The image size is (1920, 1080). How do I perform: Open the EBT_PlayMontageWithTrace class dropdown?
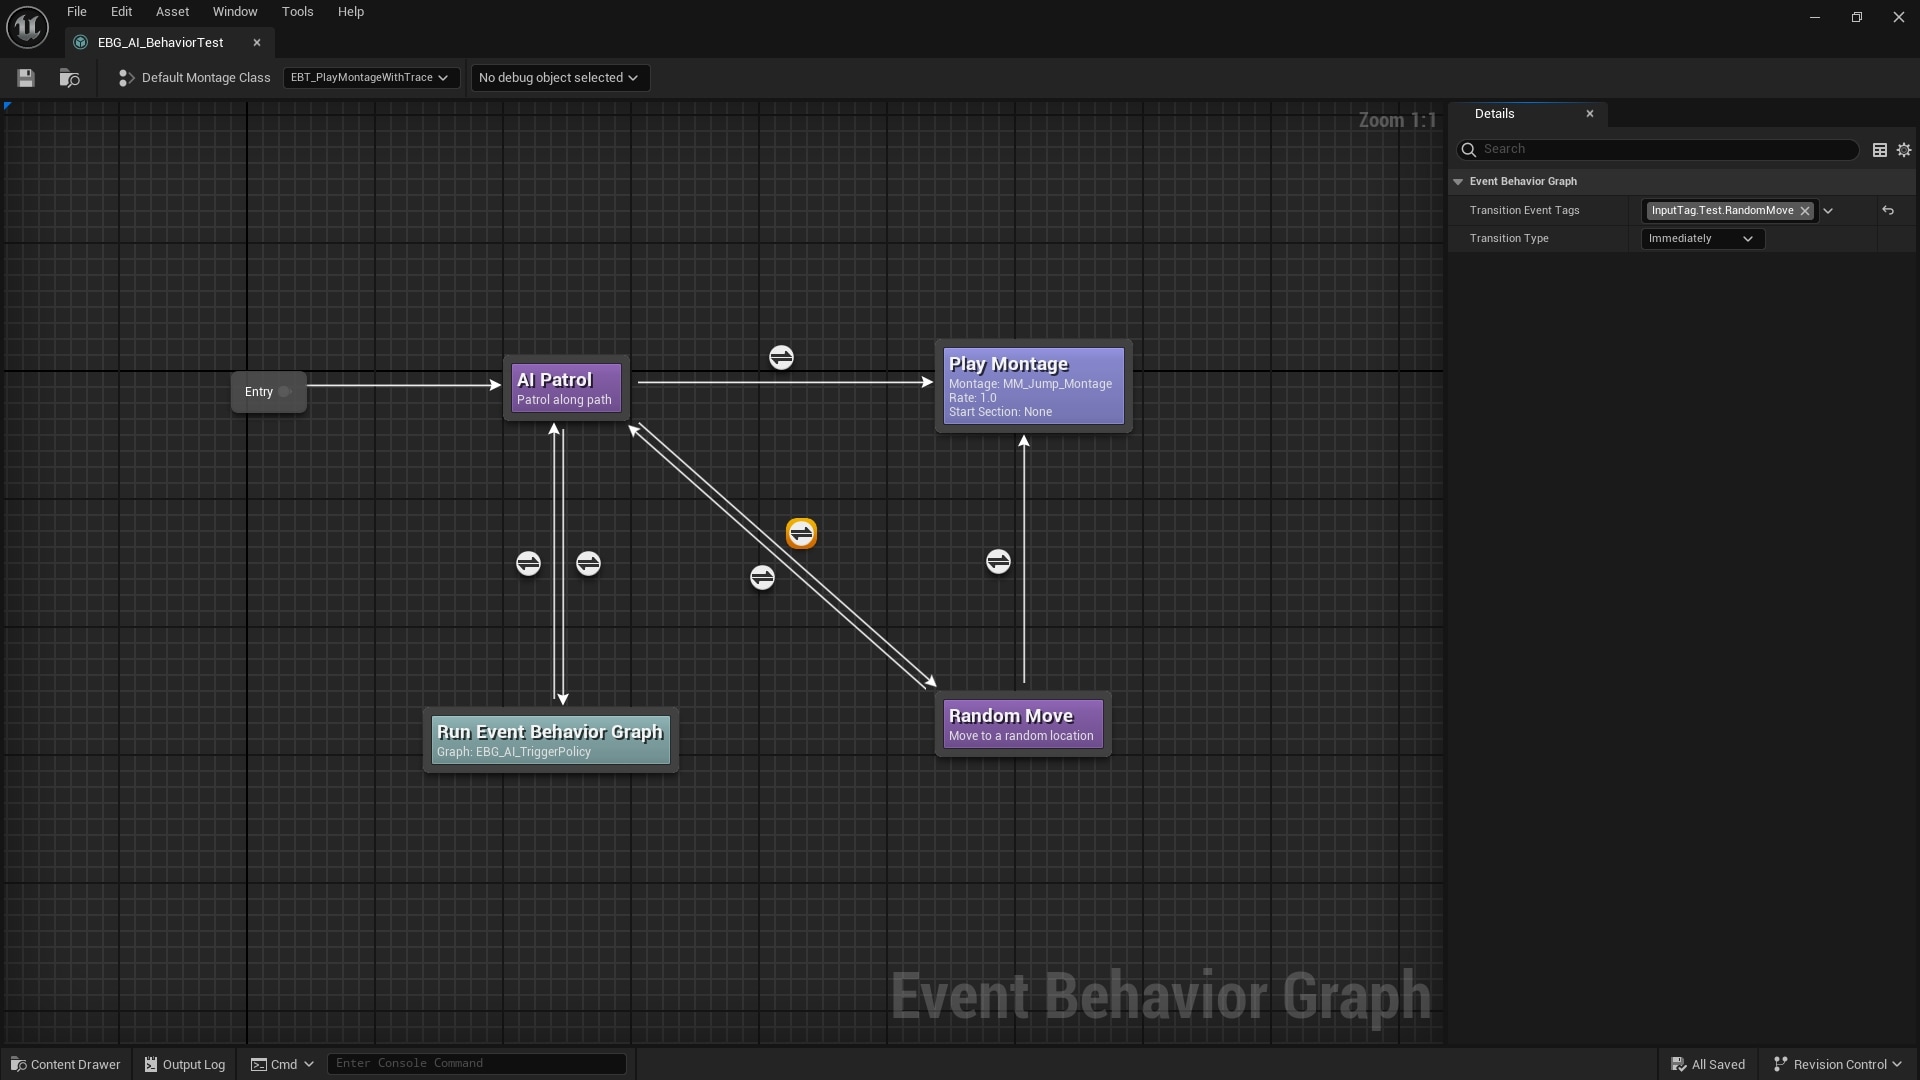click(370, 77)
